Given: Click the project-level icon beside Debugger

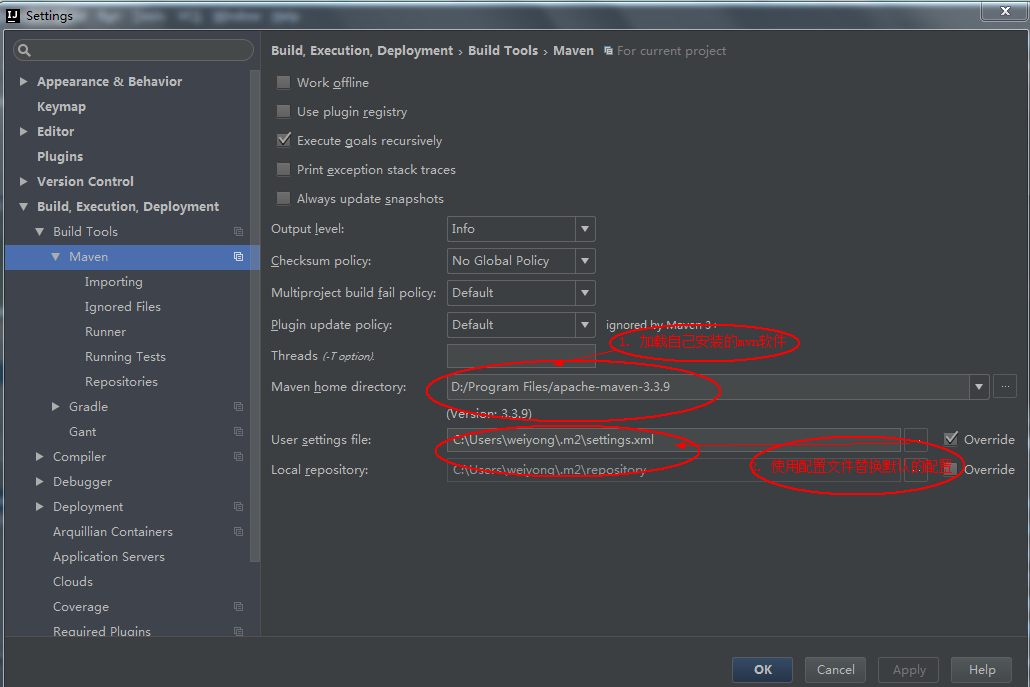Looking at the screenshot, I should click(238, 482).
